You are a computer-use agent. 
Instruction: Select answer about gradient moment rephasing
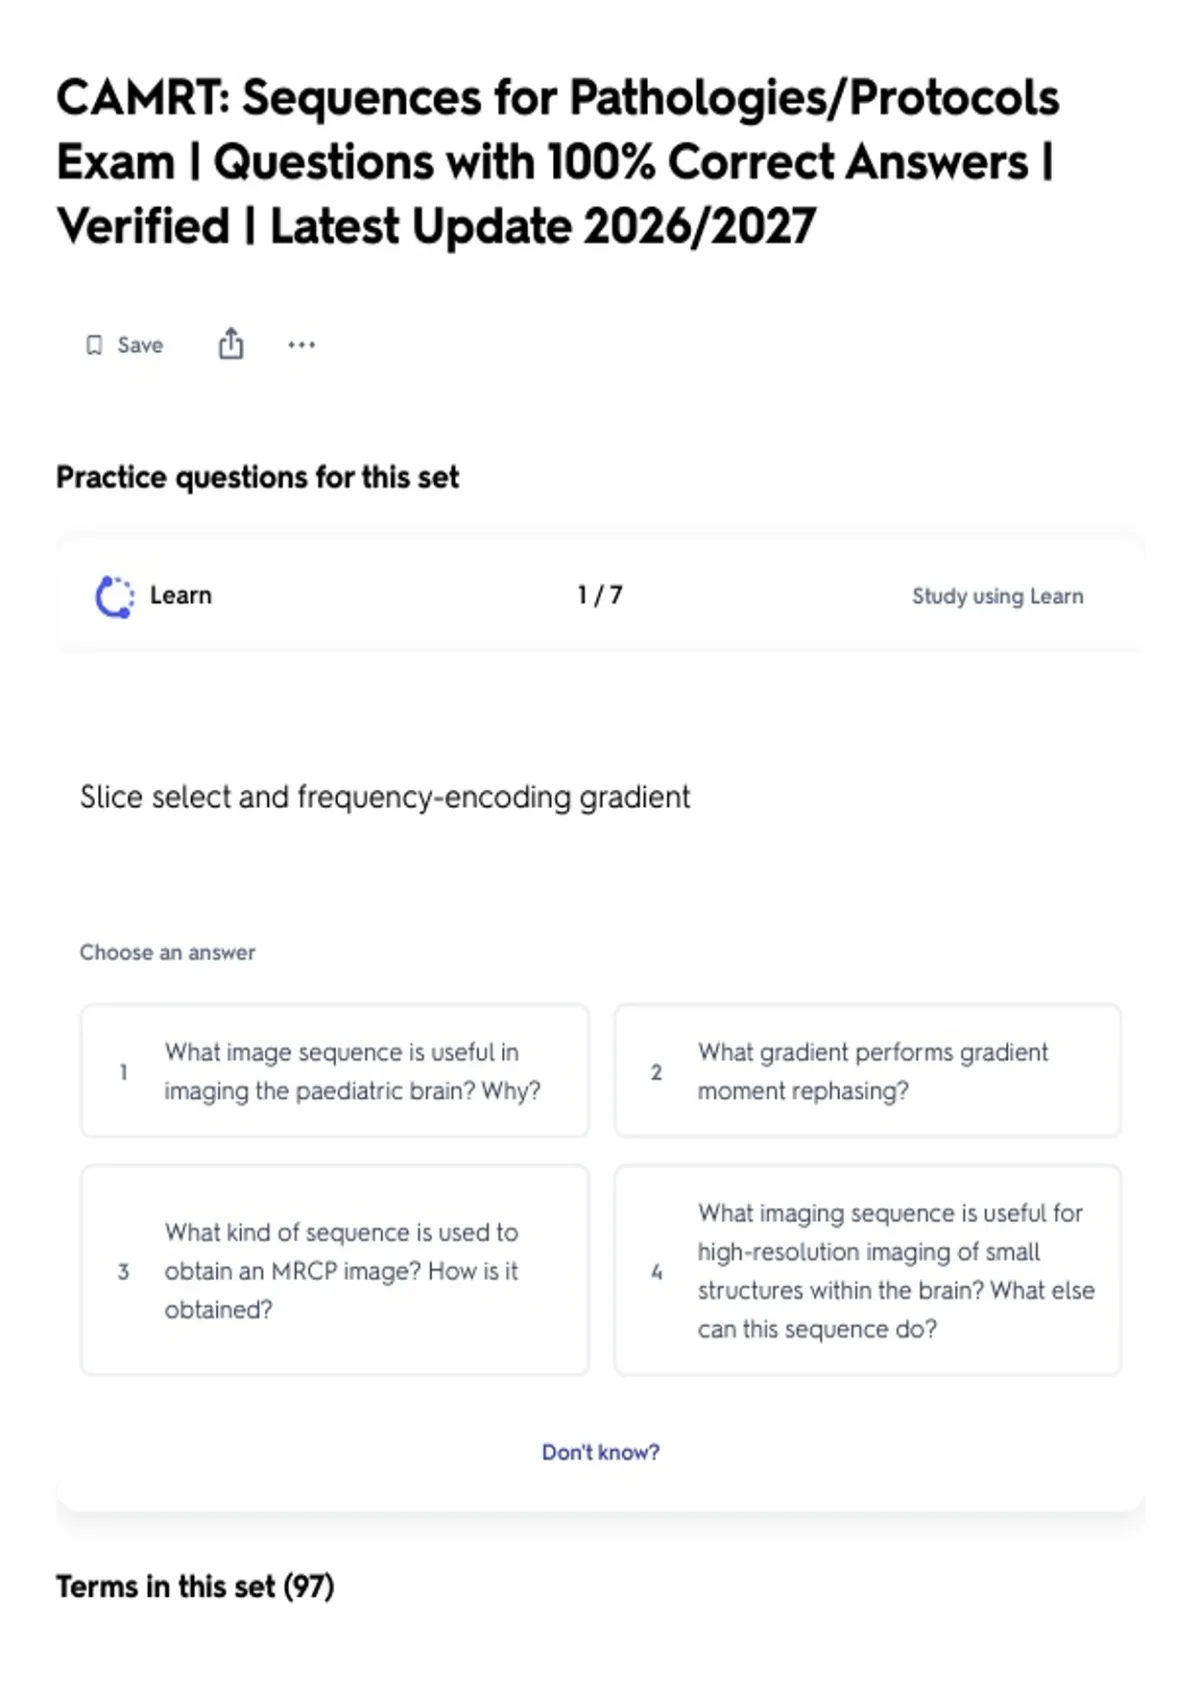(868, 1071)
